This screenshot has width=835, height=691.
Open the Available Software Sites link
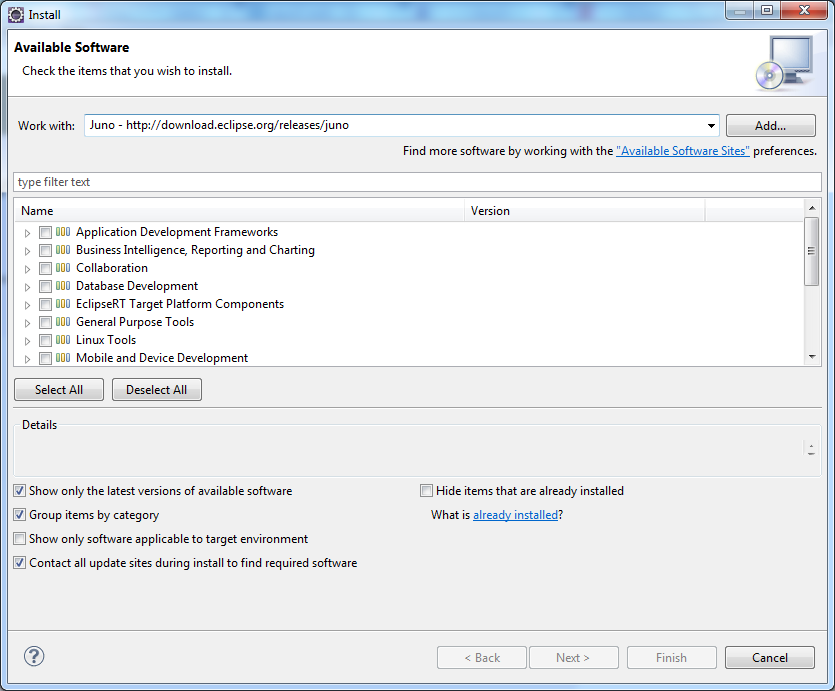pyautogui.click(x=683, y=151)
